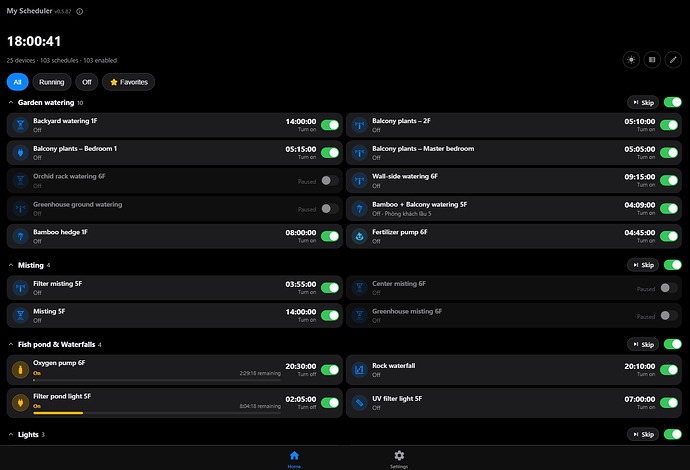Open the Balcony plants – Bedroom 1 plug icon

(x=20, y=153)
